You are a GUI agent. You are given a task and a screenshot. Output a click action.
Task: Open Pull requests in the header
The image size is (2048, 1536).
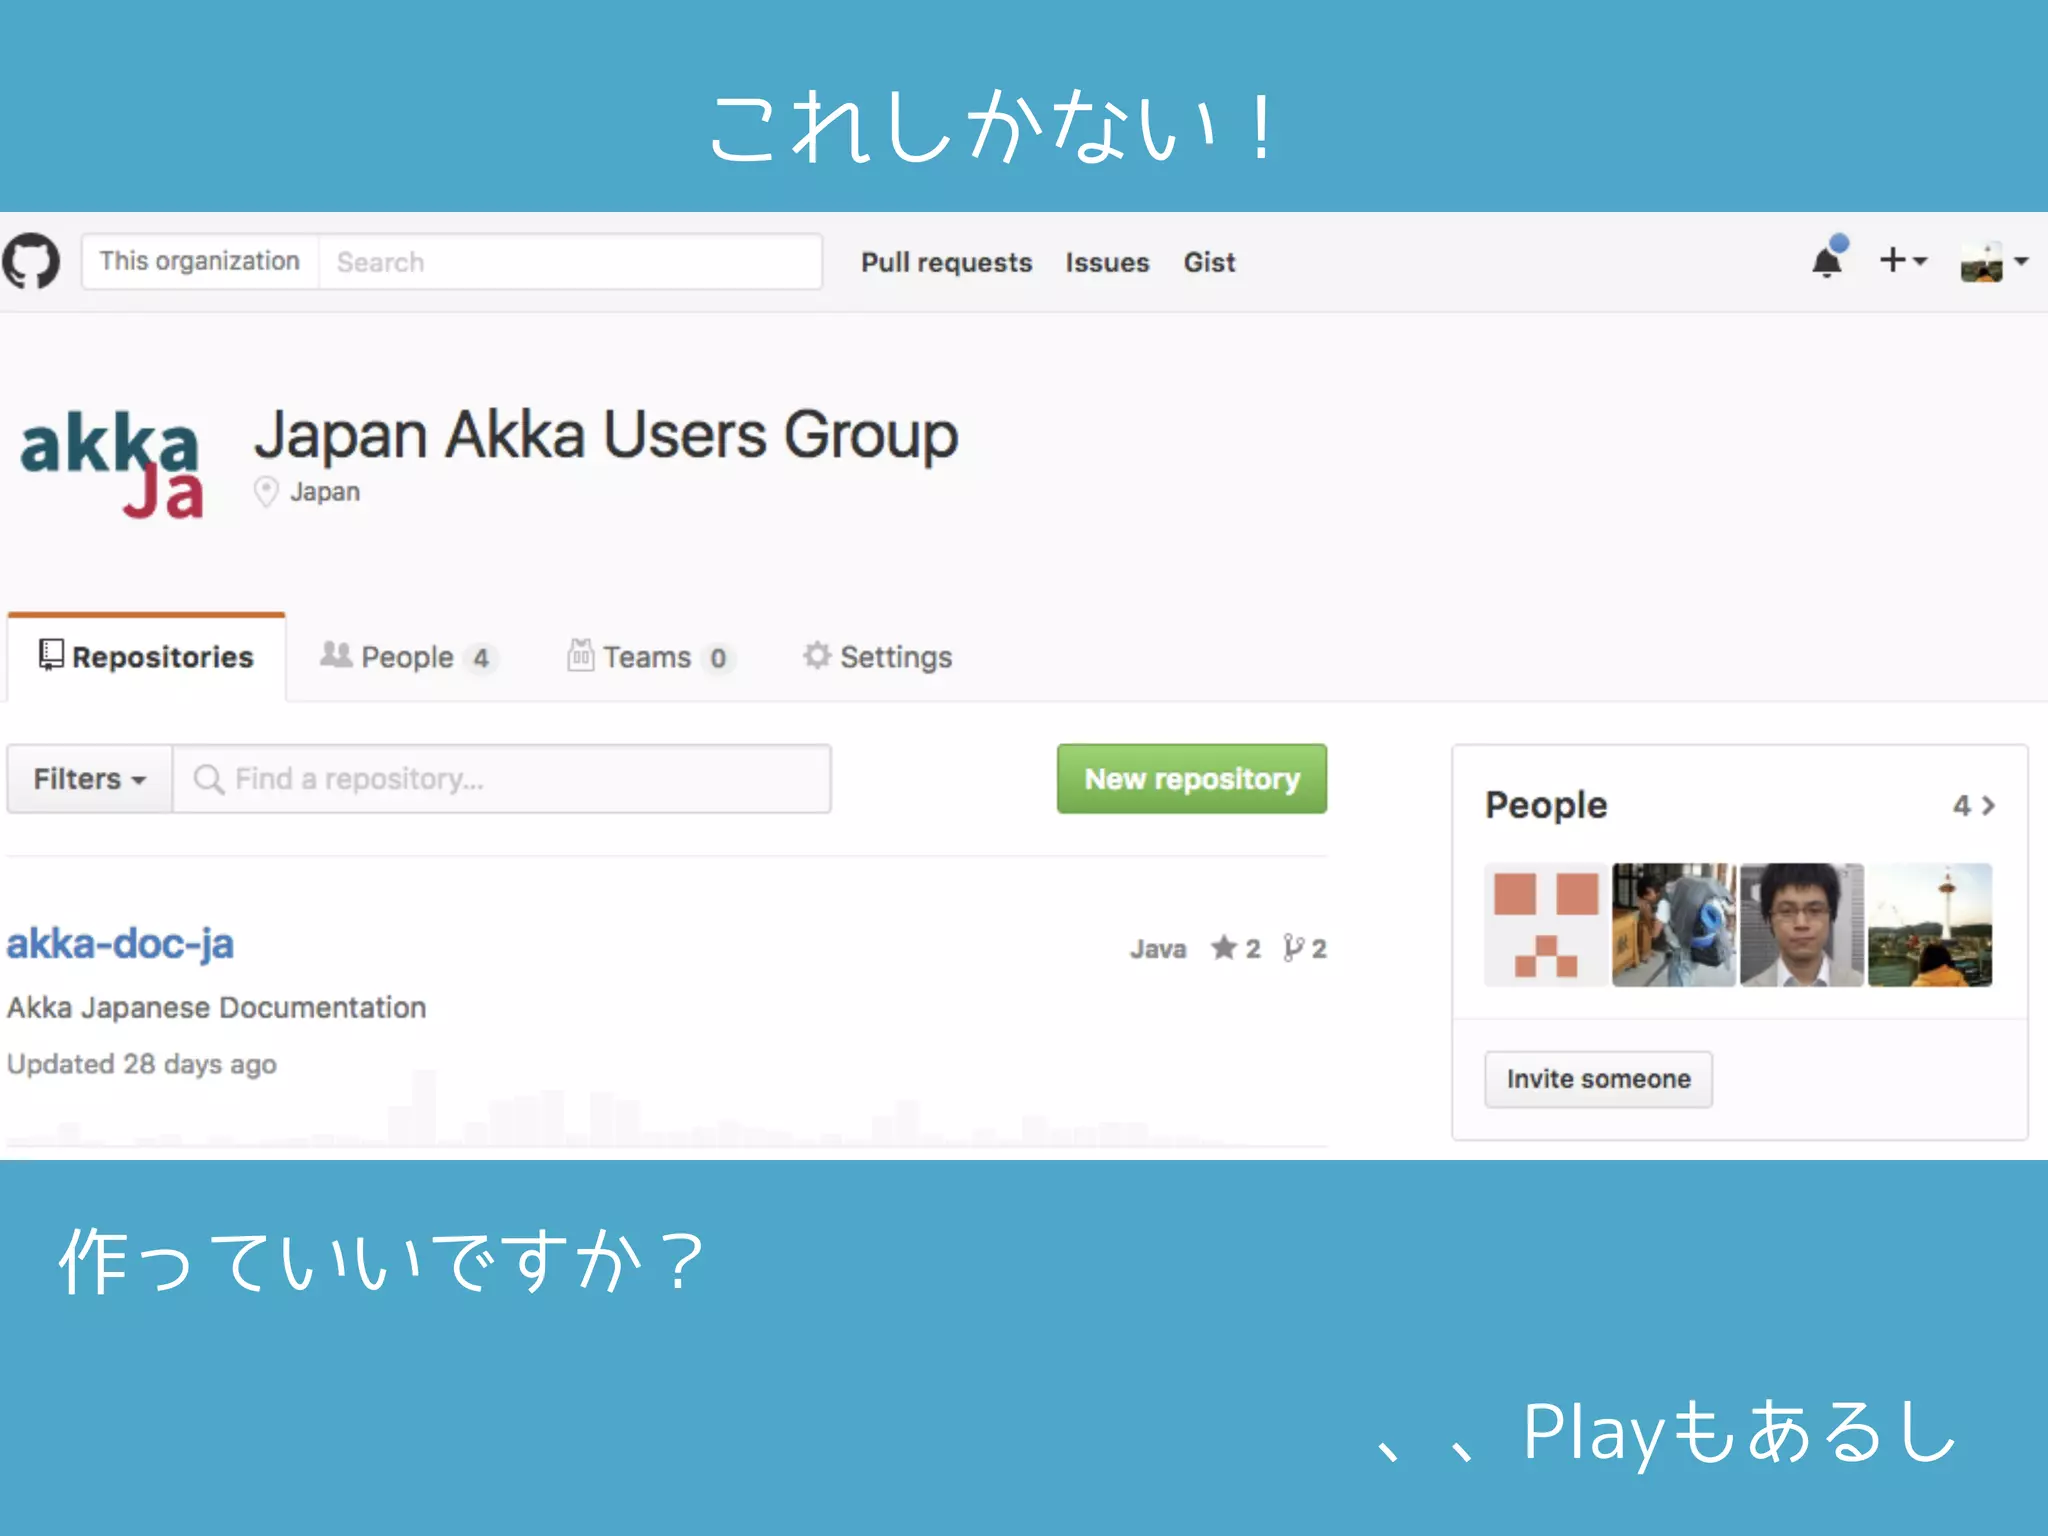[x=946, y=262]
